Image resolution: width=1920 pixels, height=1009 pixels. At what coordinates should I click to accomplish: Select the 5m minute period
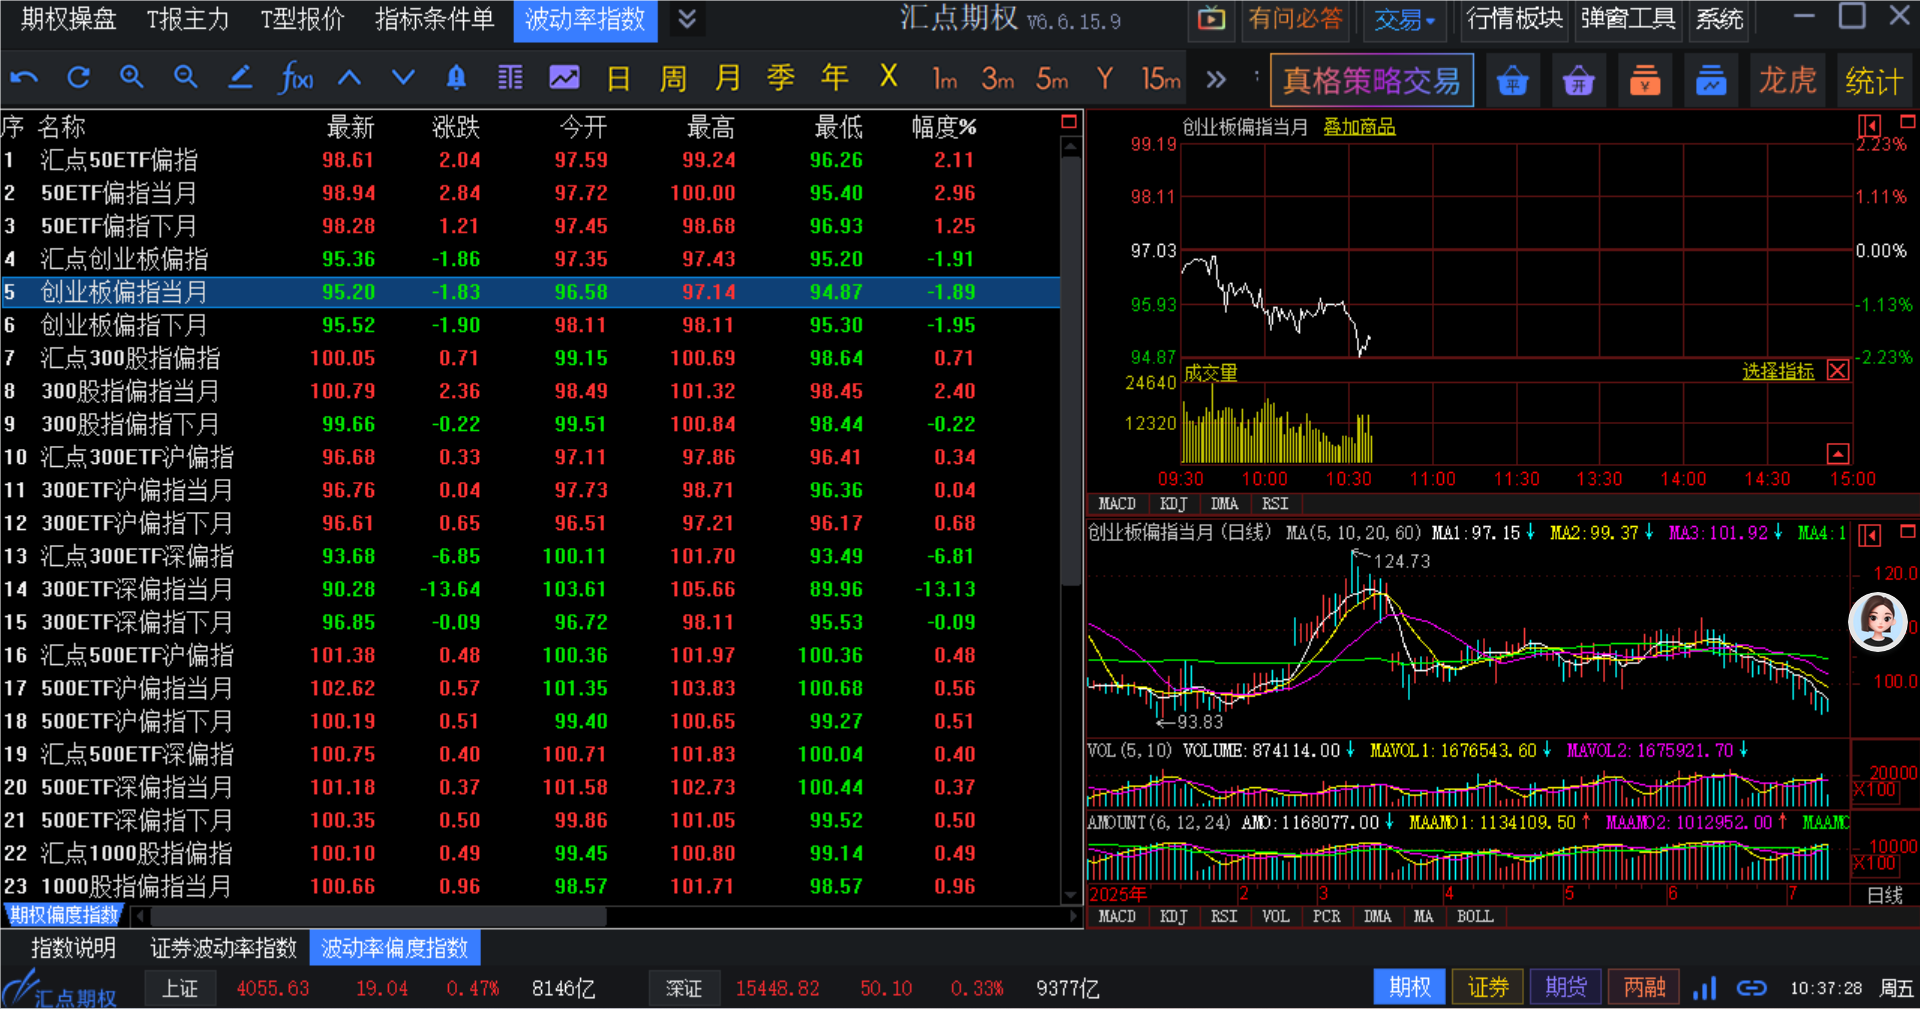pyautogui.click(x=1051, y=78)
